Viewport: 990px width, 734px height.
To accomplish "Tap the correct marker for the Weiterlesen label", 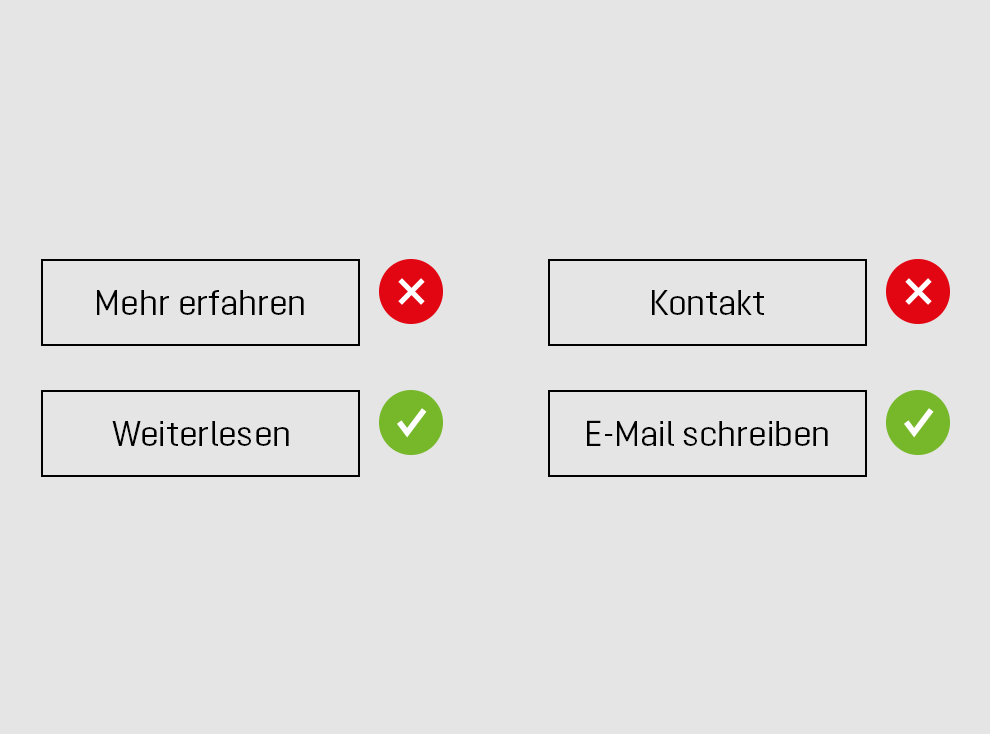I will click(411, 422).
